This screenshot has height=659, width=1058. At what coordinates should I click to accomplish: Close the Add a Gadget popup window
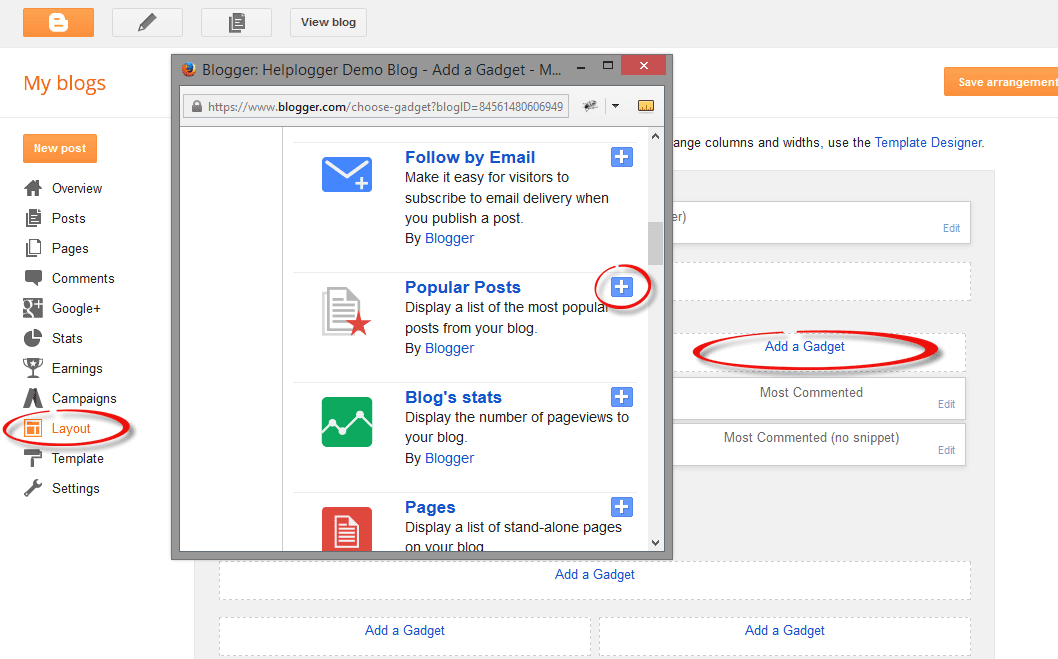click(644, 65)
